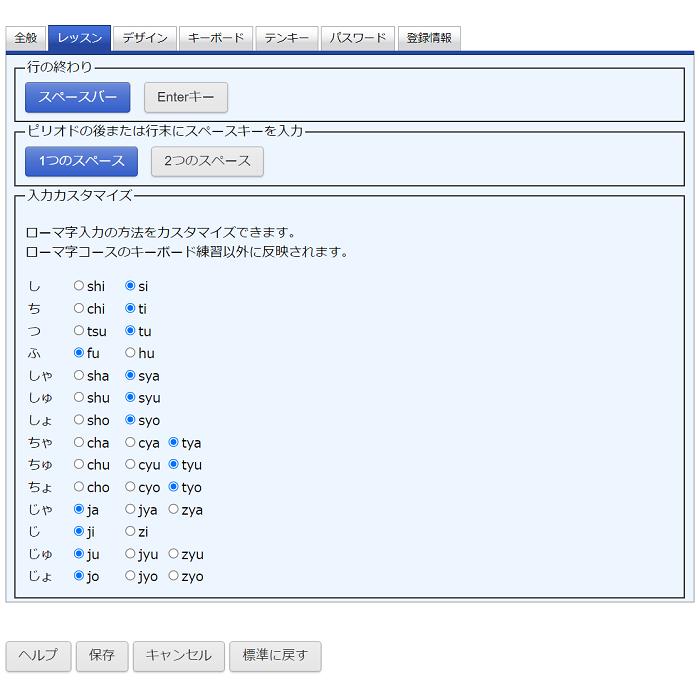The width and height of the screenshot is (700, 700).
Task: Select the tya radio option
Action: click(174, 442)
